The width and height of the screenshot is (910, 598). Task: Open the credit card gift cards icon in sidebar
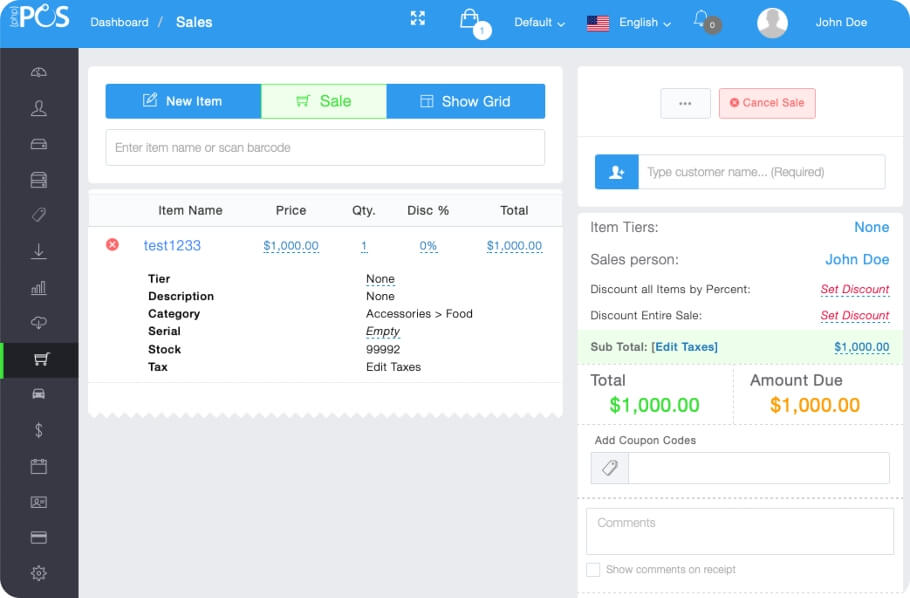(39, 538)
